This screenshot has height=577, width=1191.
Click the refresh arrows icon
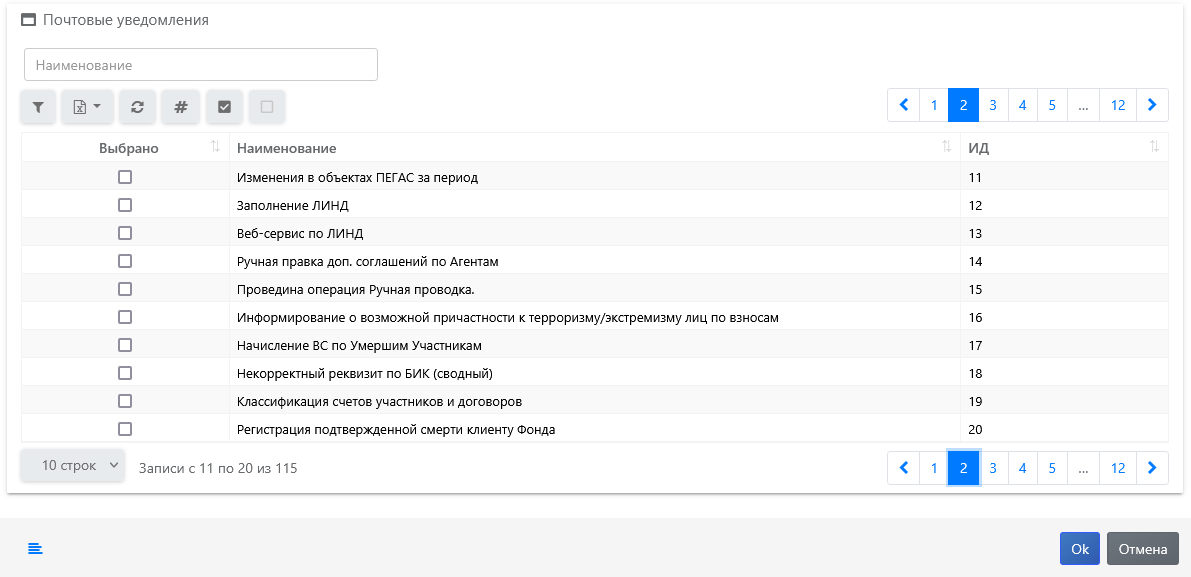[x=137, y=107]
